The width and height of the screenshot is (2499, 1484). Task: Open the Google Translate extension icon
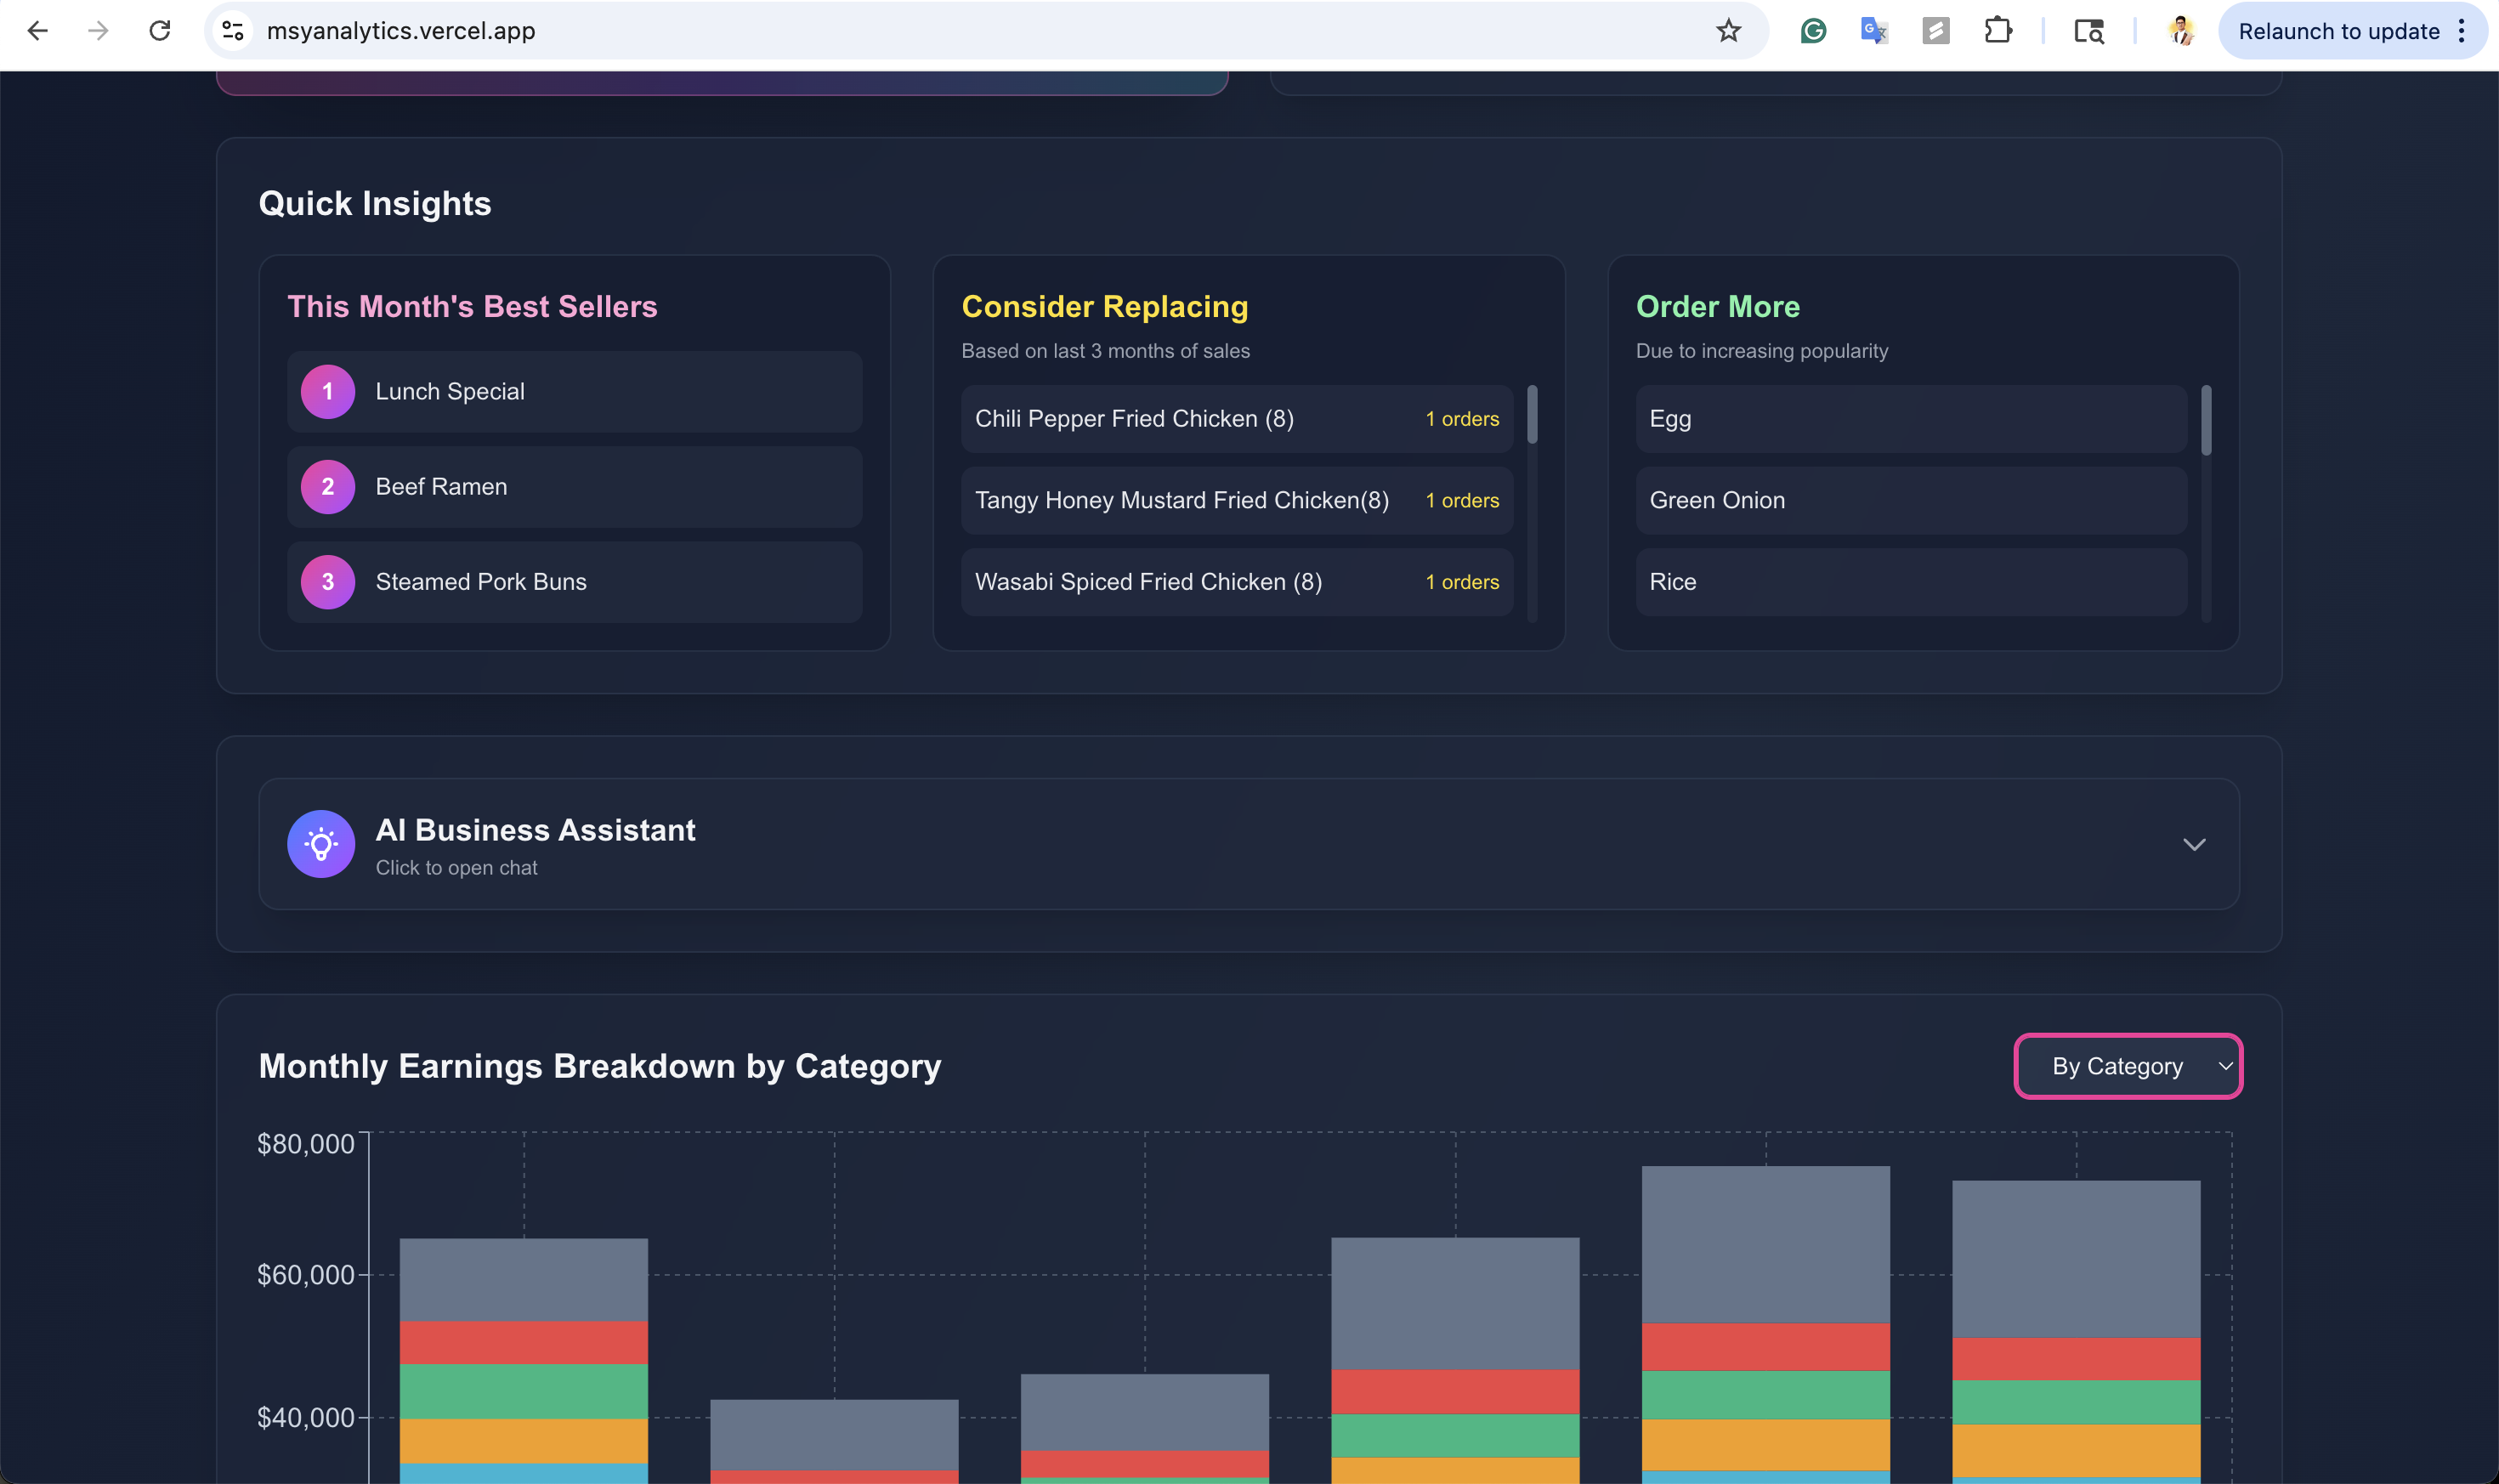click(1874, 31)
